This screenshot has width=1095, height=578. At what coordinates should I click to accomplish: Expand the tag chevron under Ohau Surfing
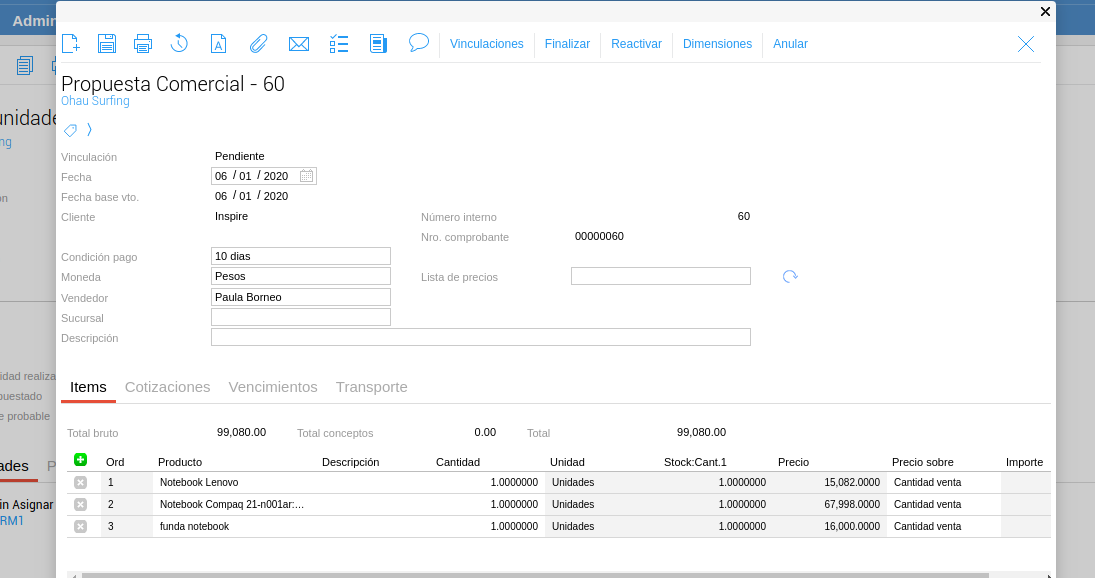pyautogui.click(x=89, y=130)
